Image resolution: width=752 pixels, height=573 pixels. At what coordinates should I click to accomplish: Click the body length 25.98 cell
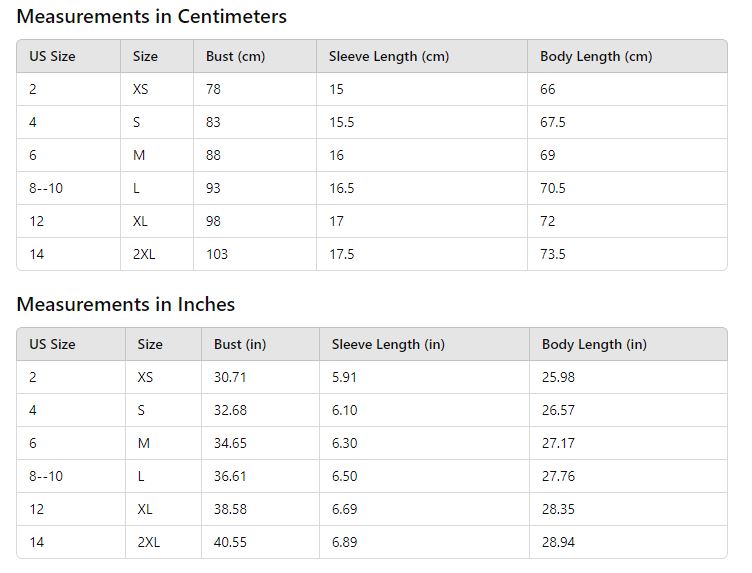coord(558,378)
